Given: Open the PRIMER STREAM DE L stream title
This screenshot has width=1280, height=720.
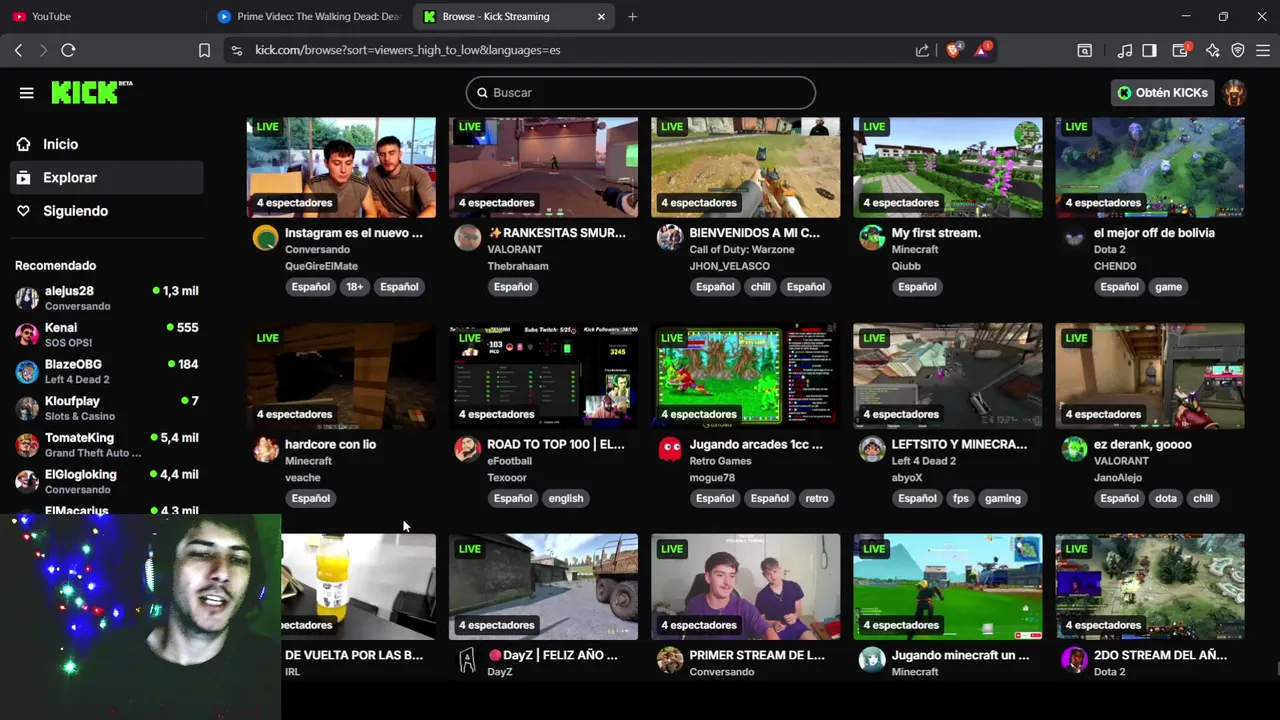Looking at the screenshot, I should pyautogui.click(x=757, y=655).
